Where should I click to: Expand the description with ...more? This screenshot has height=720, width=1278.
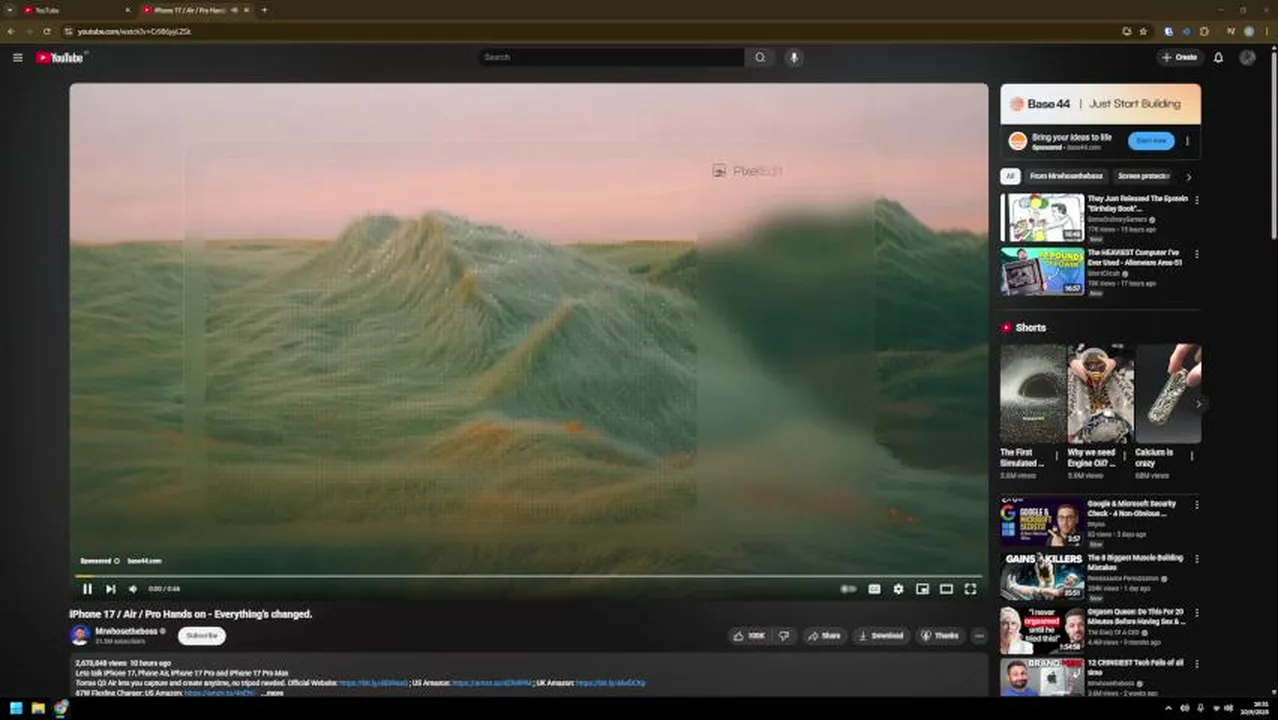click(x=273, y=692)
